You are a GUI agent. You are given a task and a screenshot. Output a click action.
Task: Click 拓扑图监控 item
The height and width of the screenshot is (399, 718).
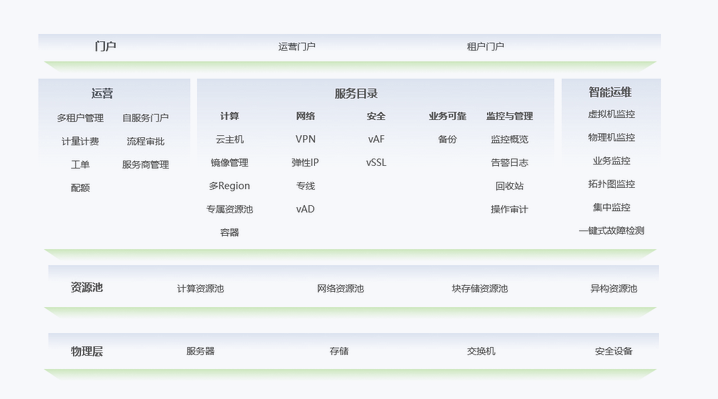coord(611,184)
